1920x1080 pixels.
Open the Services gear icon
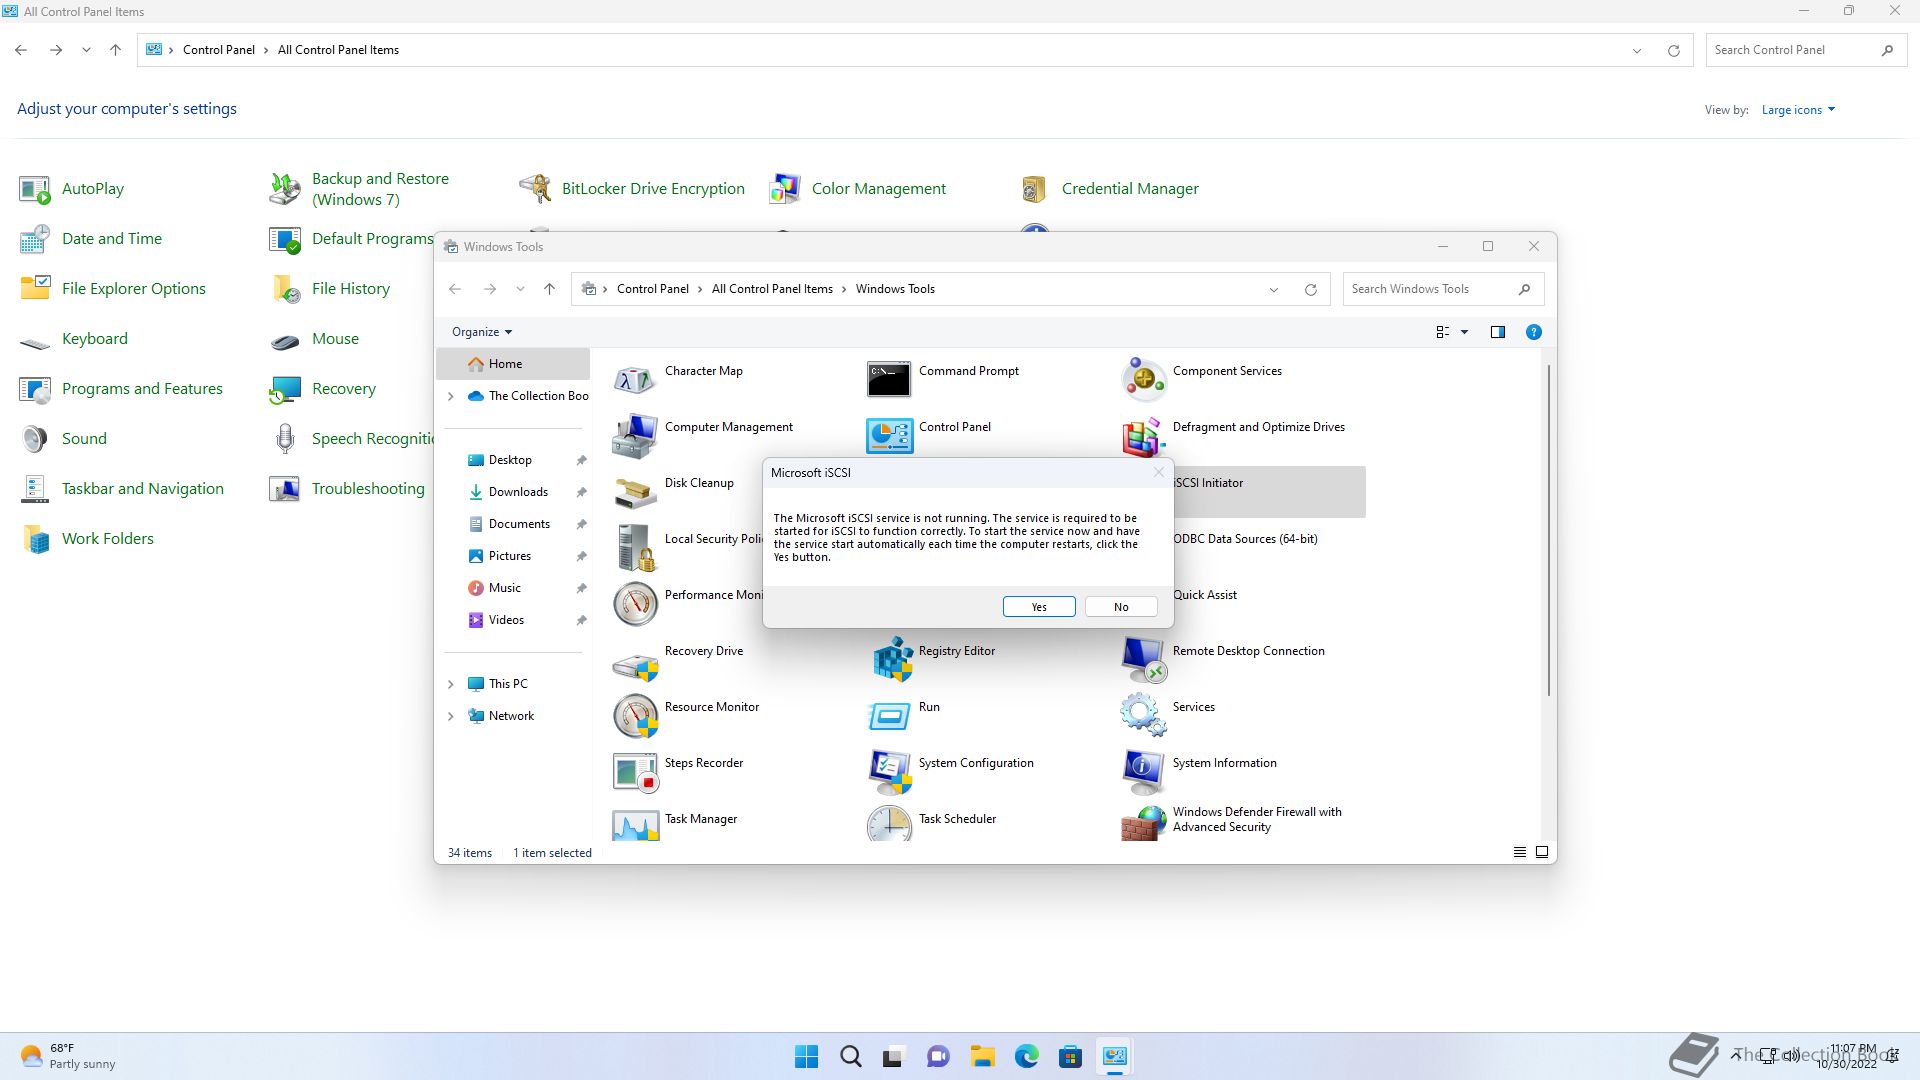tap(1143, 716)
